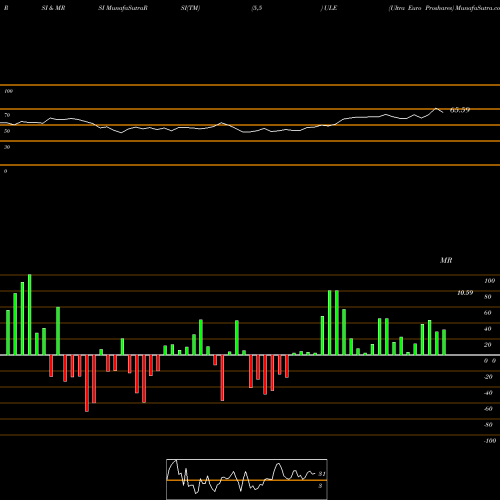Click the 'SI & MR' header text

pos(53,8)
